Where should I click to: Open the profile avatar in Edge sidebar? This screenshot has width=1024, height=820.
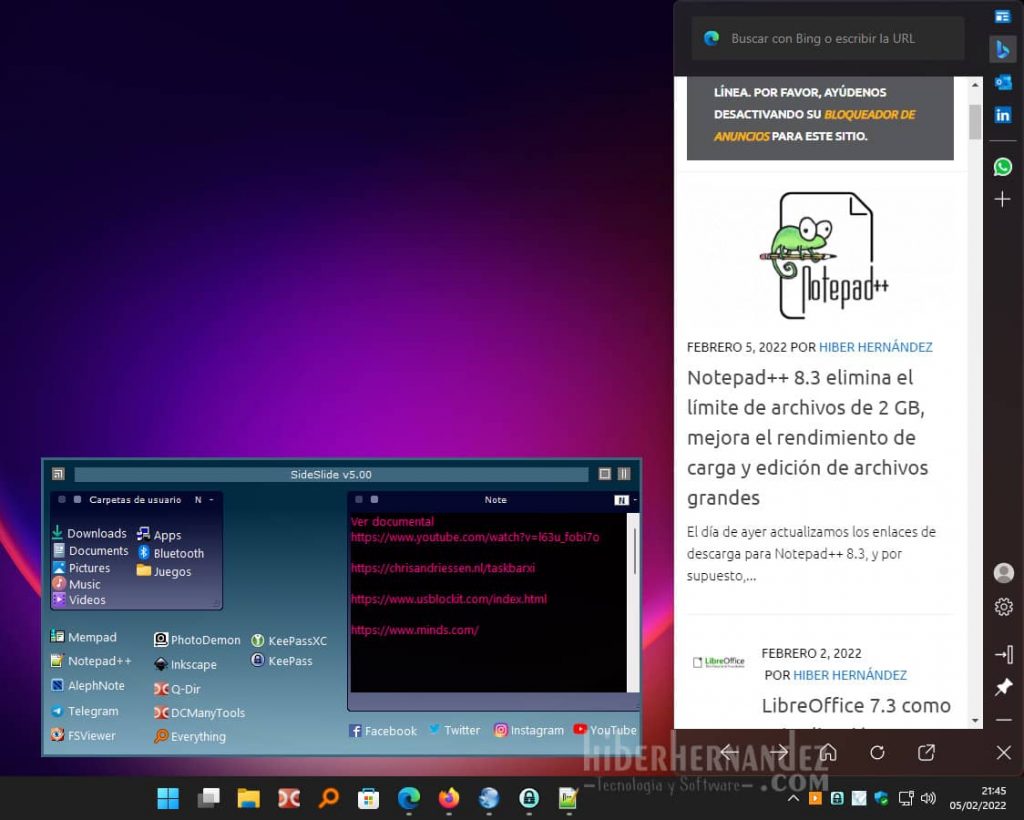click(1003, 573)
